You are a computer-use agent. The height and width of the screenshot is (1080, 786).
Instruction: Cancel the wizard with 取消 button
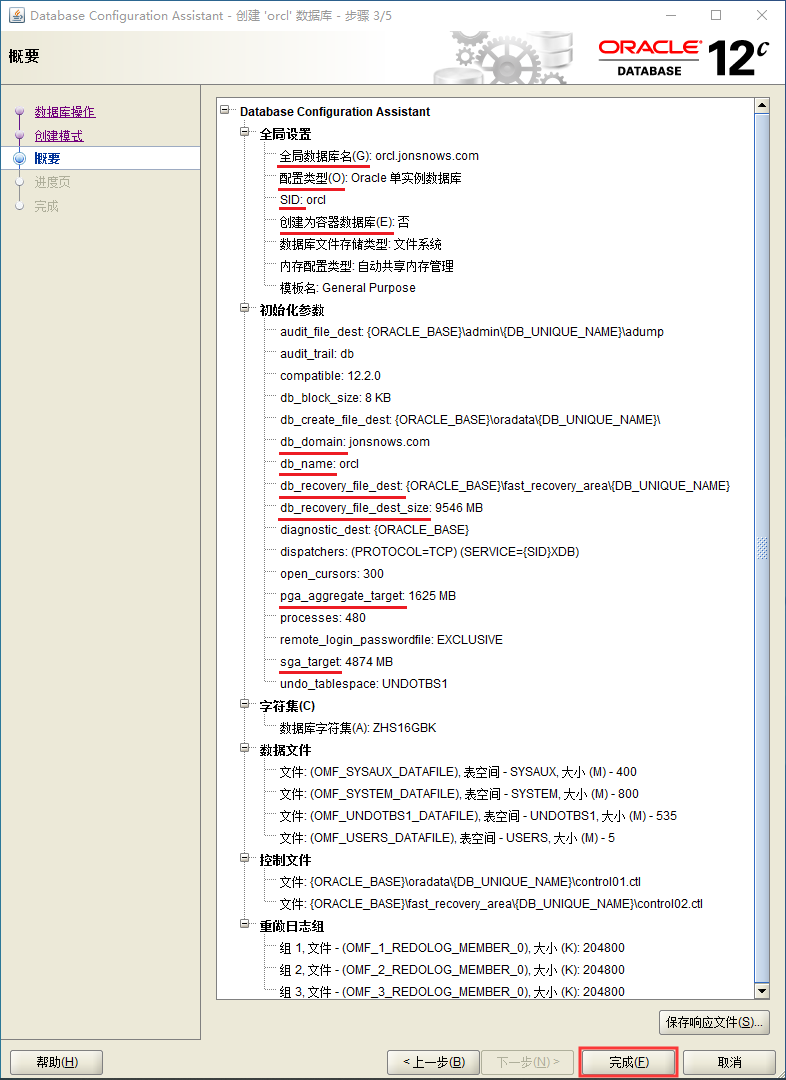(729, 1062)
